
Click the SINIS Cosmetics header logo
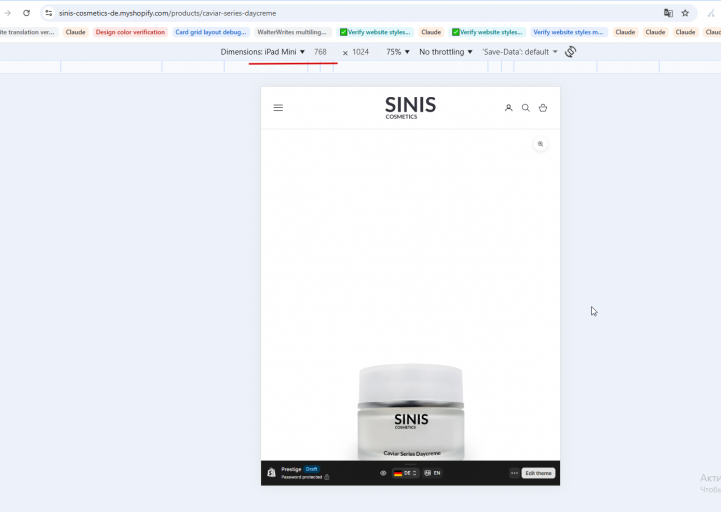coord(410,108)
